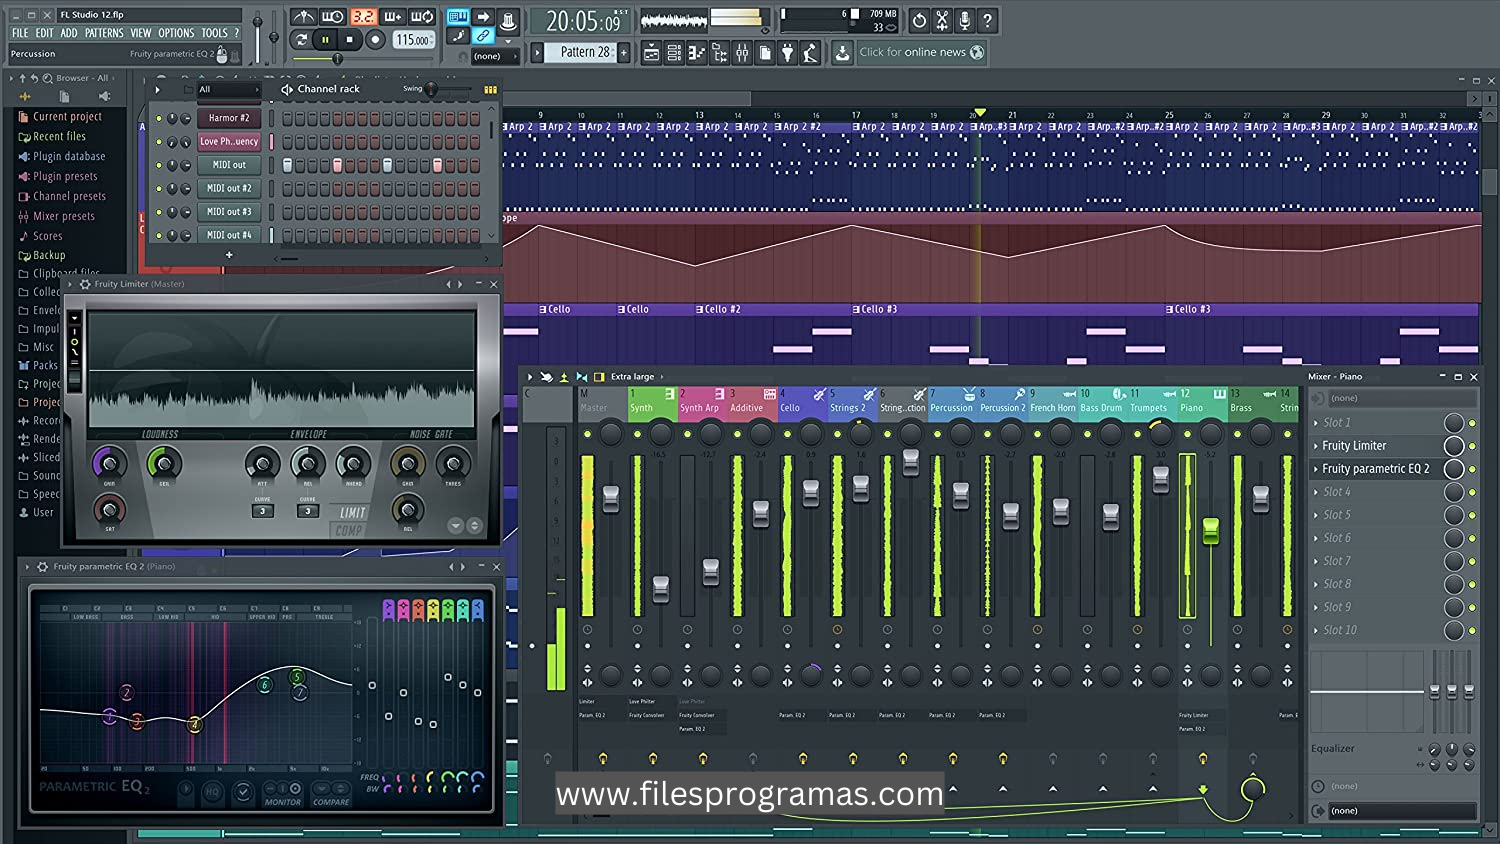Click the COMPARE button in Parametric EQ
Image resolution: width=1500 pixels, height=844 pixels.
[x=331, y=802]
